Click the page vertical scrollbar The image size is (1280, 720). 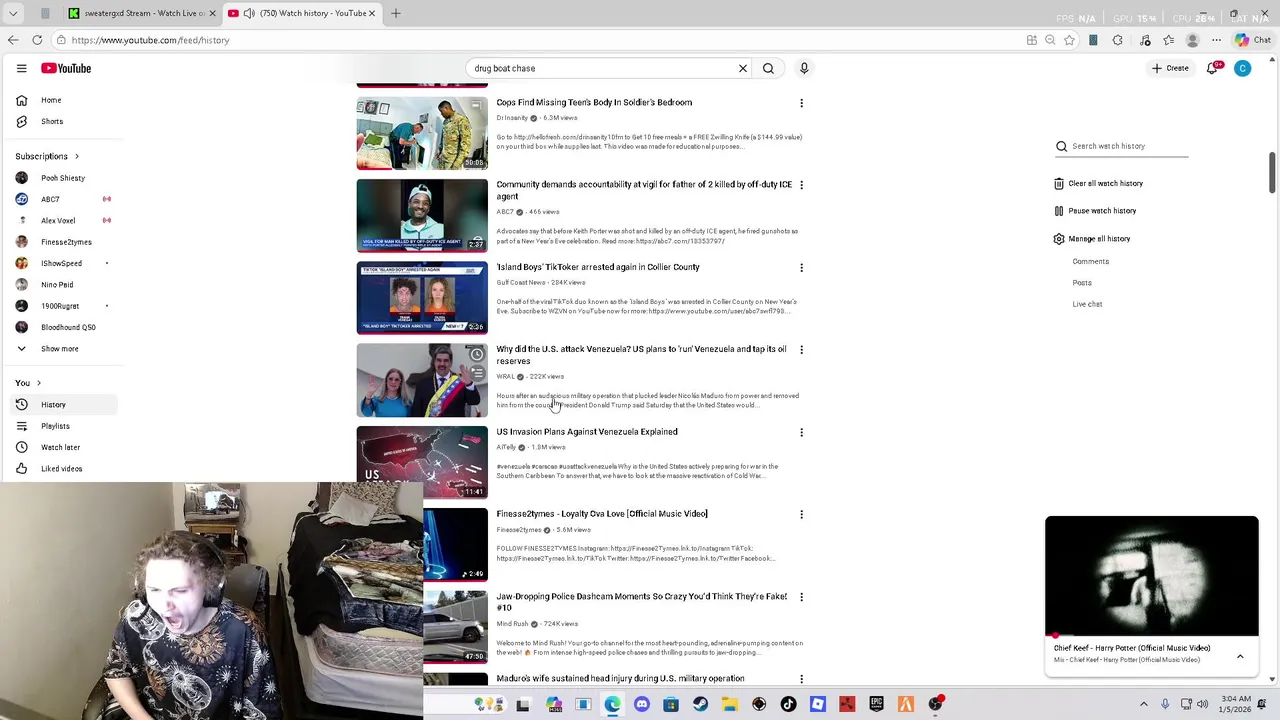tap(1272, 174)
